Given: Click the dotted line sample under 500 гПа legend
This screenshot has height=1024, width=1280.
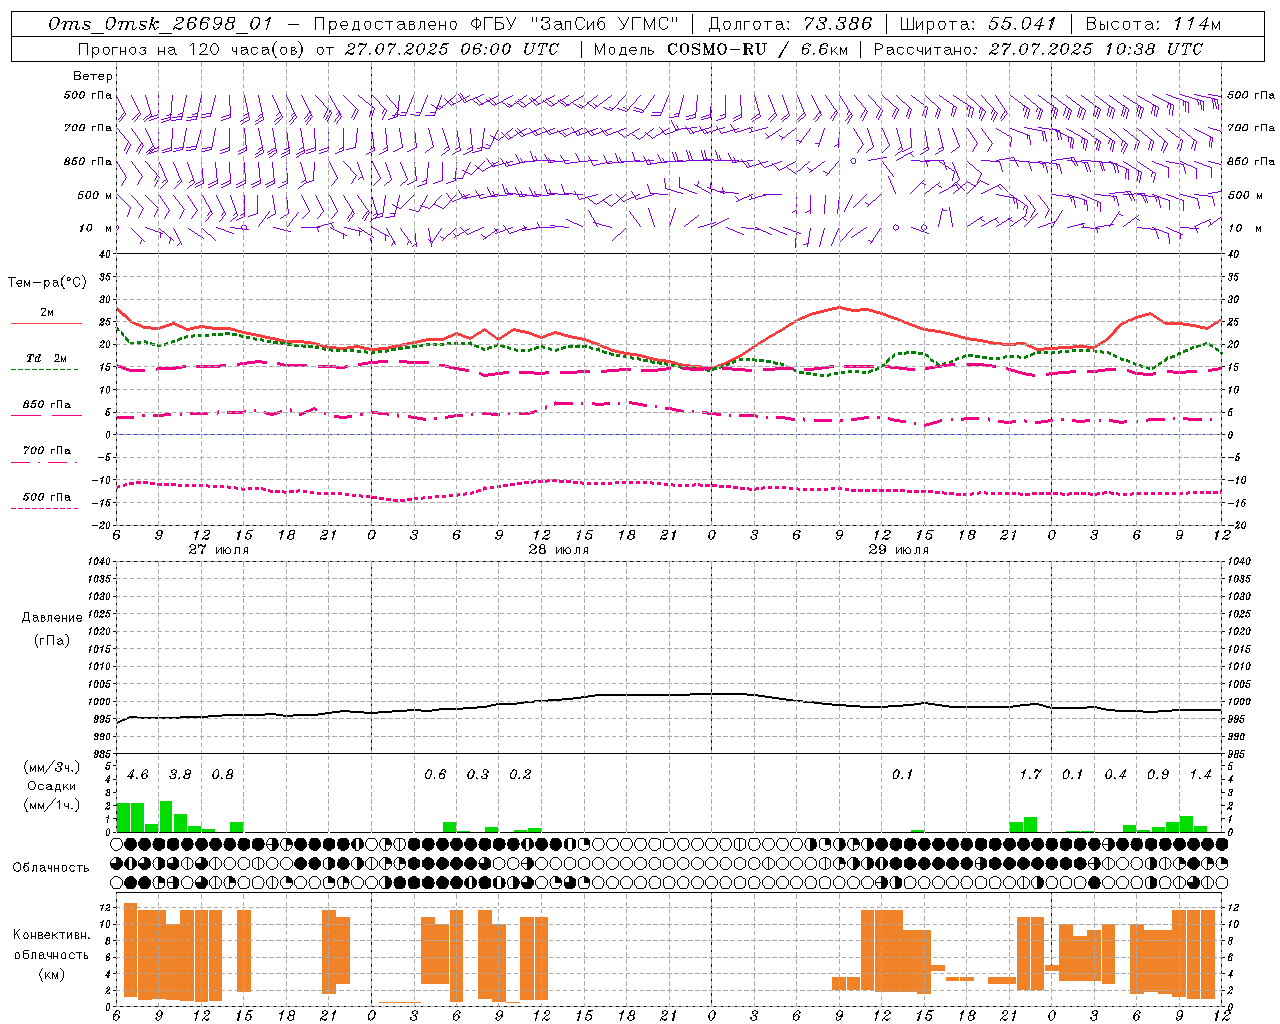Looking at the screenshot, I should [44, 508].
